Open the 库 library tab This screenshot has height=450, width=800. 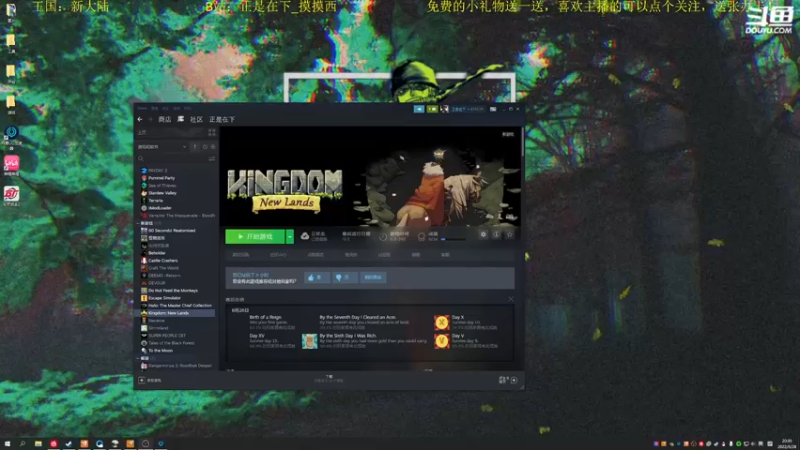coord(181,119)
